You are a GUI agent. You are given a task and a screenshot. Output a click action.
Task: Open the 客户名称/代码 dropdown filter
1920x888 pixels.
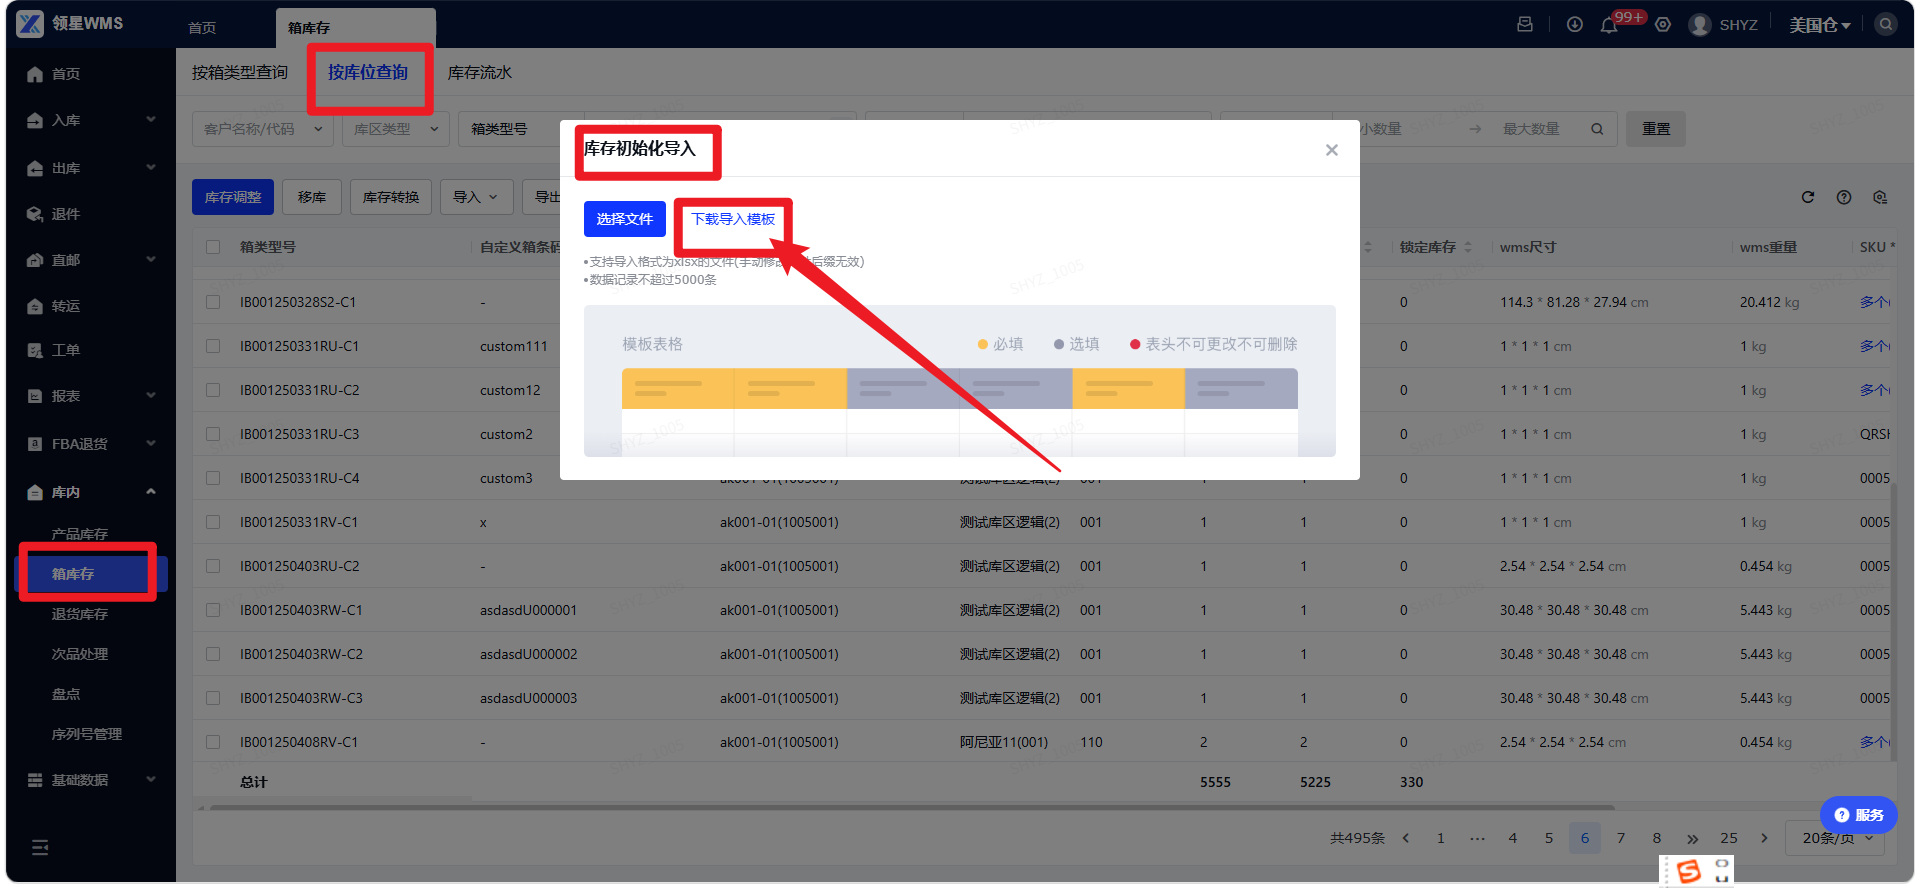coord(262,129)
